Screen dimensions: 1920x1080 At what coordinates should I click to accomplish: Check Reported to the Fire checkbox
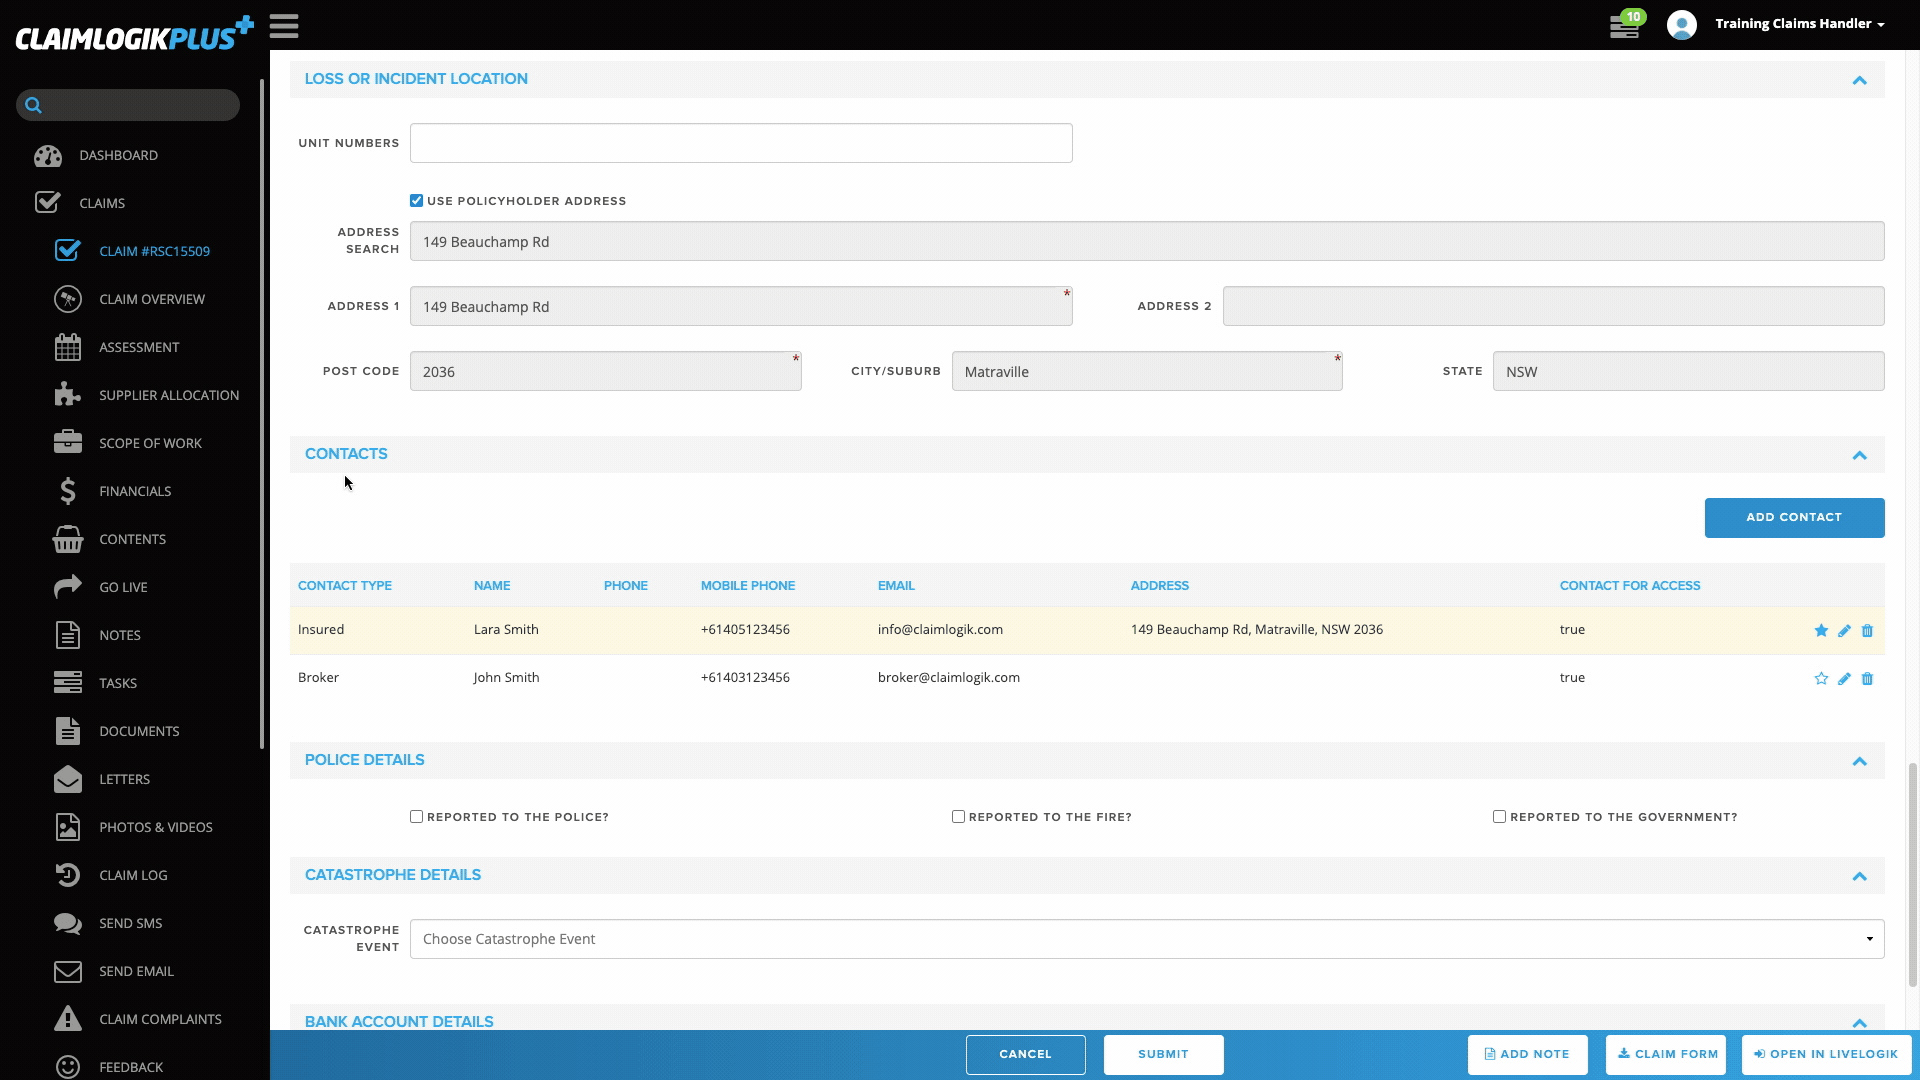coord(958,817)
